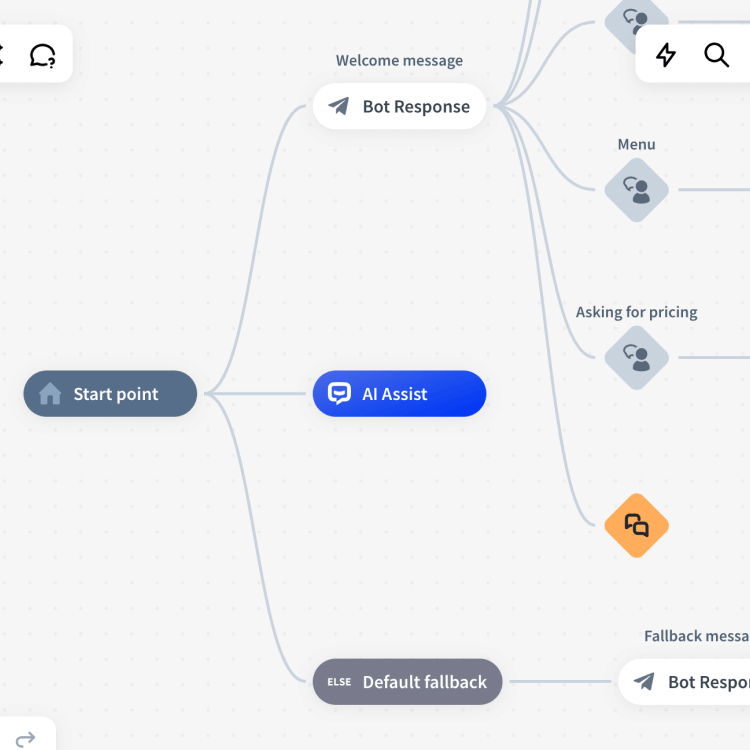Select the Welcome message Bot Response block
Image resolution: width=750 pixels, height=750 pixels.
tap(399, 107)
